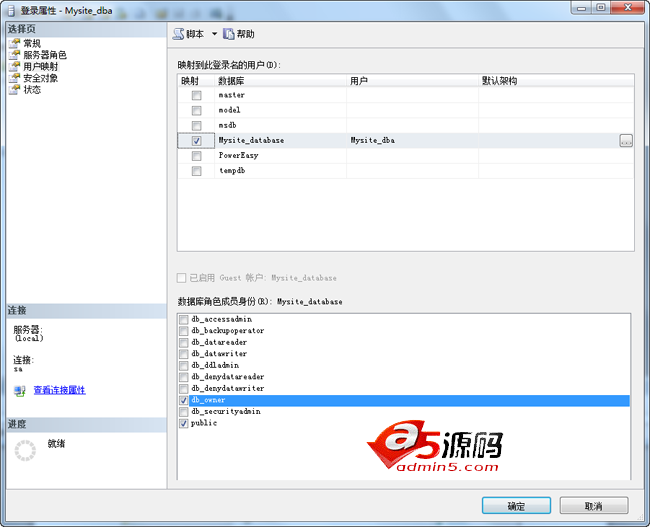Open the 查看连接属性 link

click(x=60, y=390)
